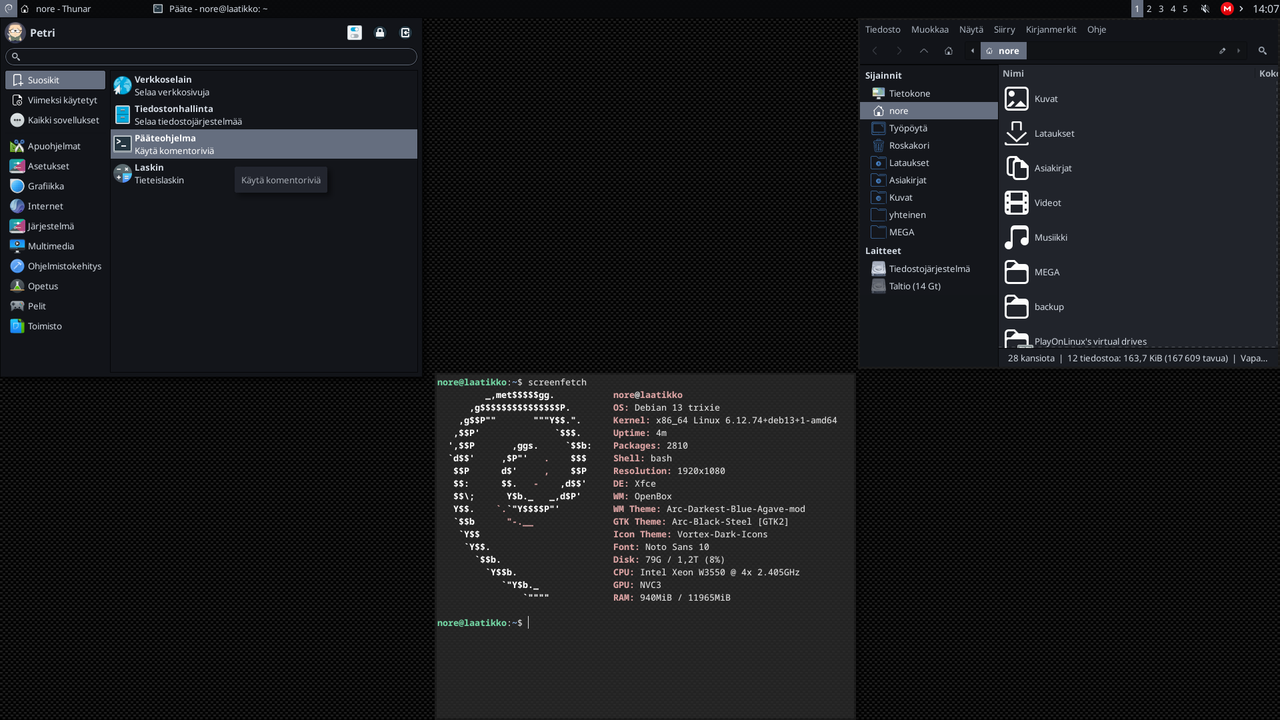Image resolution: width=1280 pixels, height=720 pixels.
Task: Open the Opetus category
Action: tap(55, 286)
